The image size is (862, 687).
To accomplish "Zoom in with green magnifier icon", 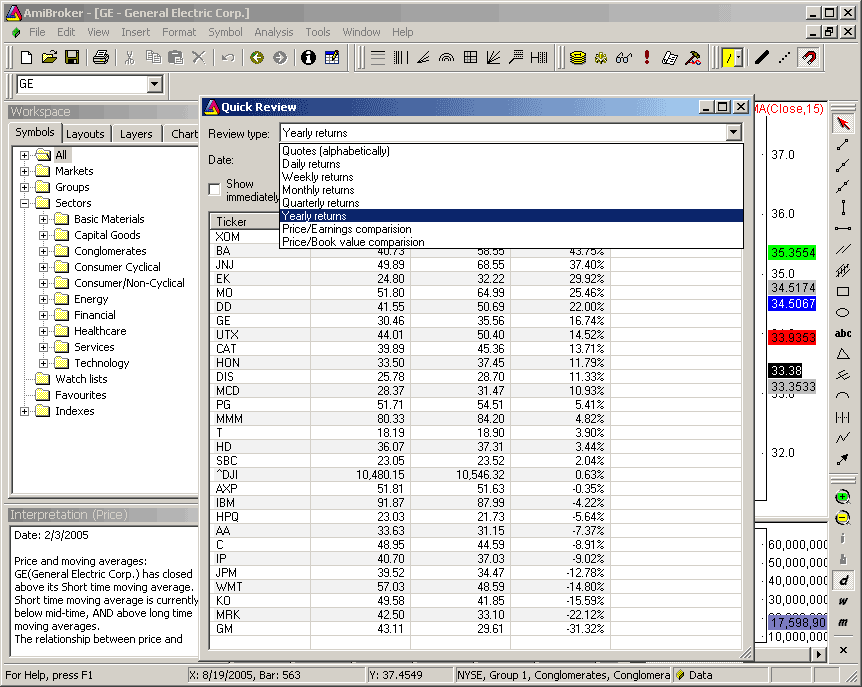I will pyautogui.click(x=842, y=497).
